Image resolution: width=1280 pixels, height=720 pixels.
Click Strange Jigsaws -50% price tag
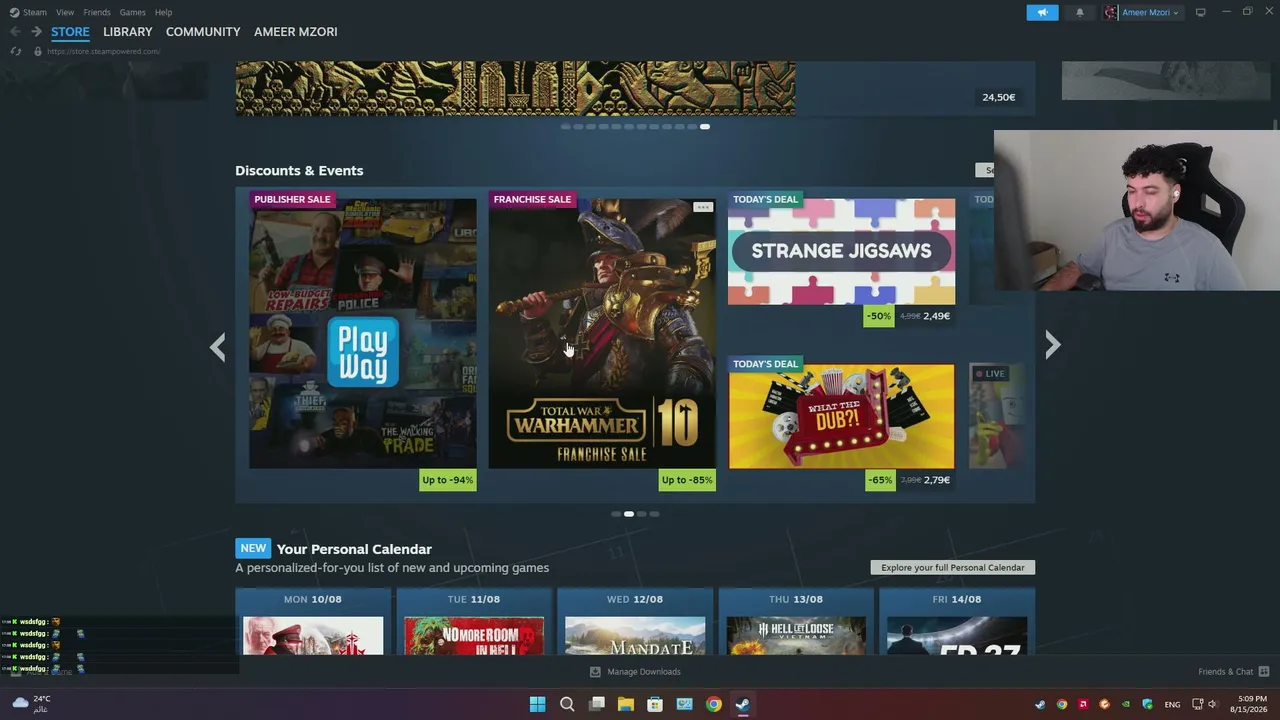click(x=909, y=316)
